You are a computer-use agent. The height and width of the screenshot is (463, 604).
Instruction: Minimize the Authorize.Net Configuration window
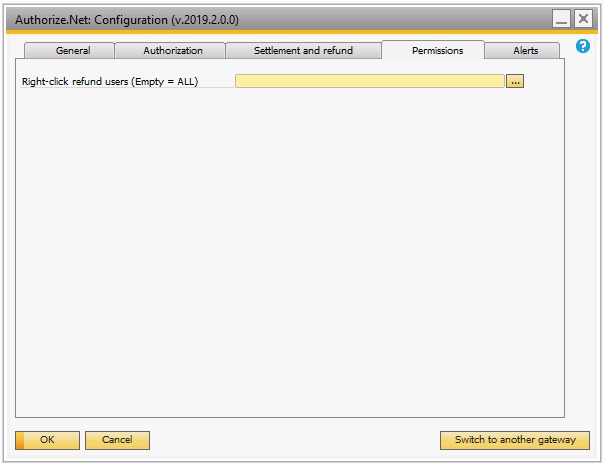561,18
